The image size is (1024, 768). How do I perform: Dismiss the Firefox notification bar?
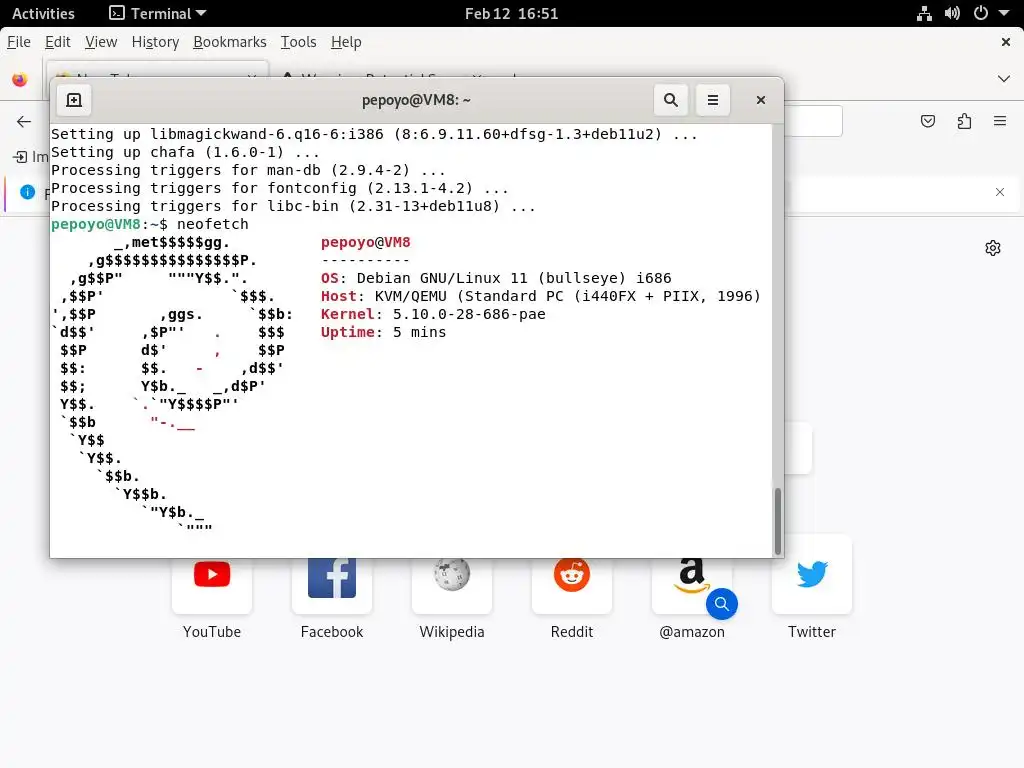point(1000,192)
